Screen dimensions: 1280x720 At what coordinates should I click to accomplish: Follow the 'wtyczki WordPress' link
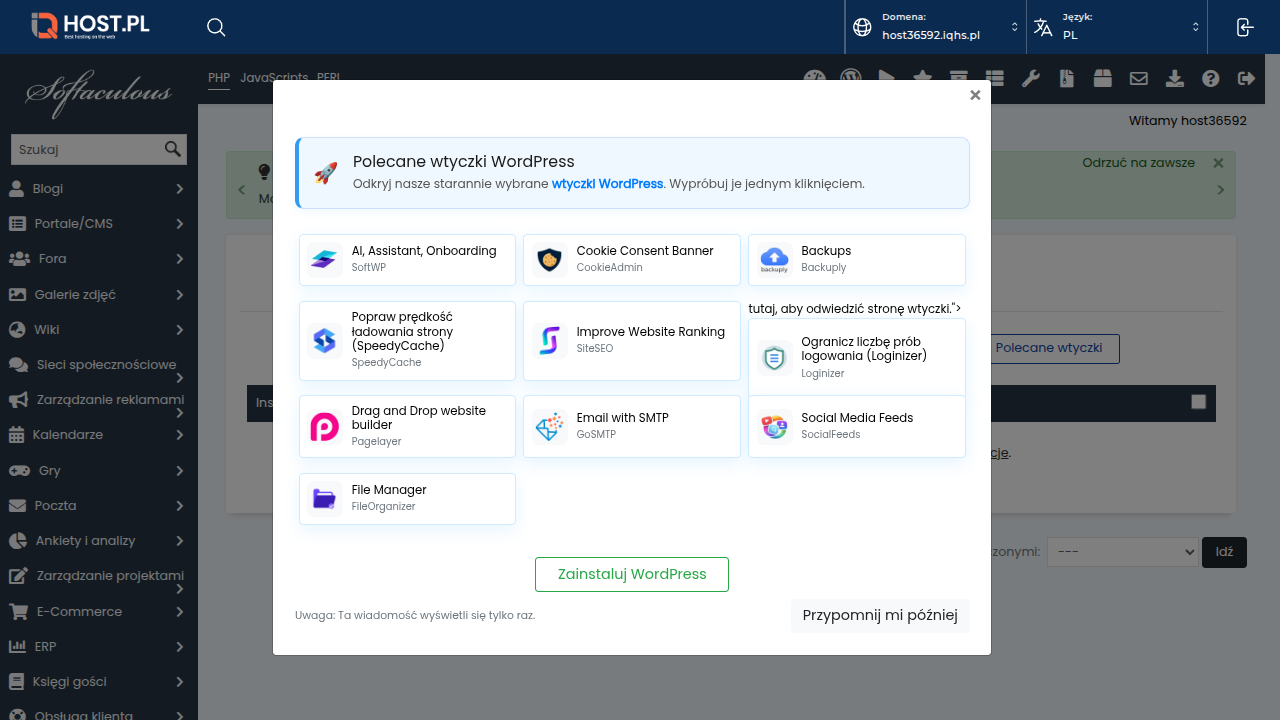(607, 184)
